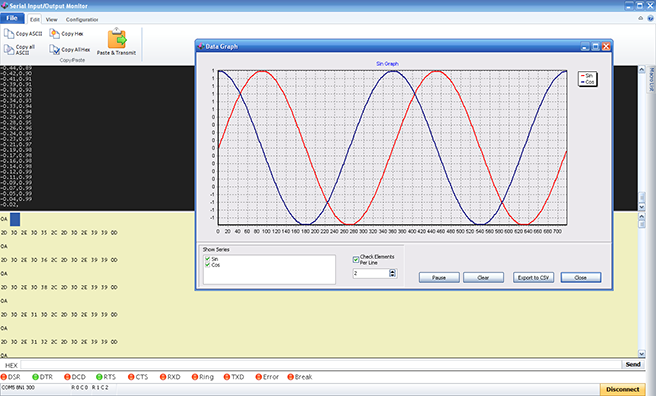Click the Paste & Transmit clipboard icon
The image size is (656, 396).
pyautogui.click(x=117, y=38)
